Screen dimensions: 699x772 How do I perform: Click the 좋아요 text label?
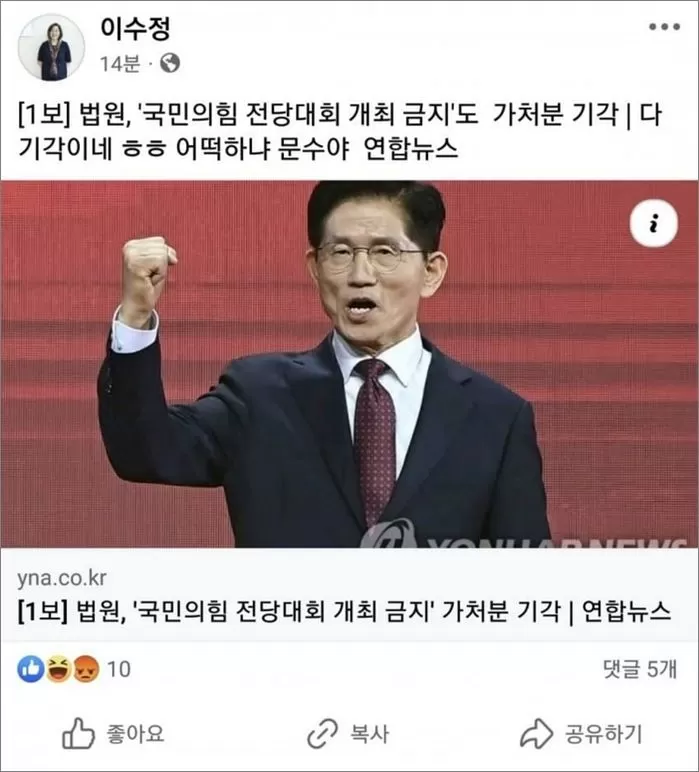click(135, 734)
